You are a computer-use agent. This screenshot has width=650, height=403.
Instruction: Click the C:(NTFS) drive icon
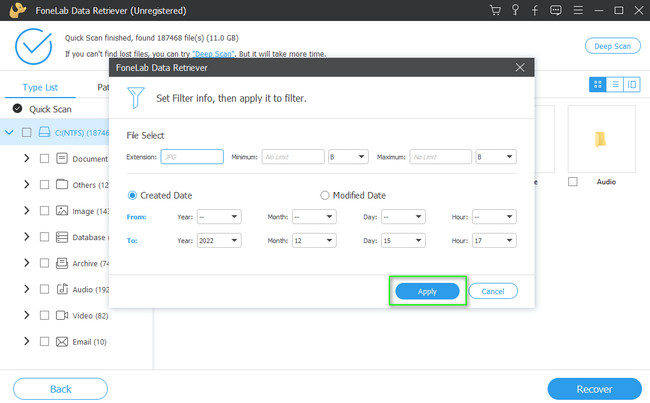tap(44, 132)
